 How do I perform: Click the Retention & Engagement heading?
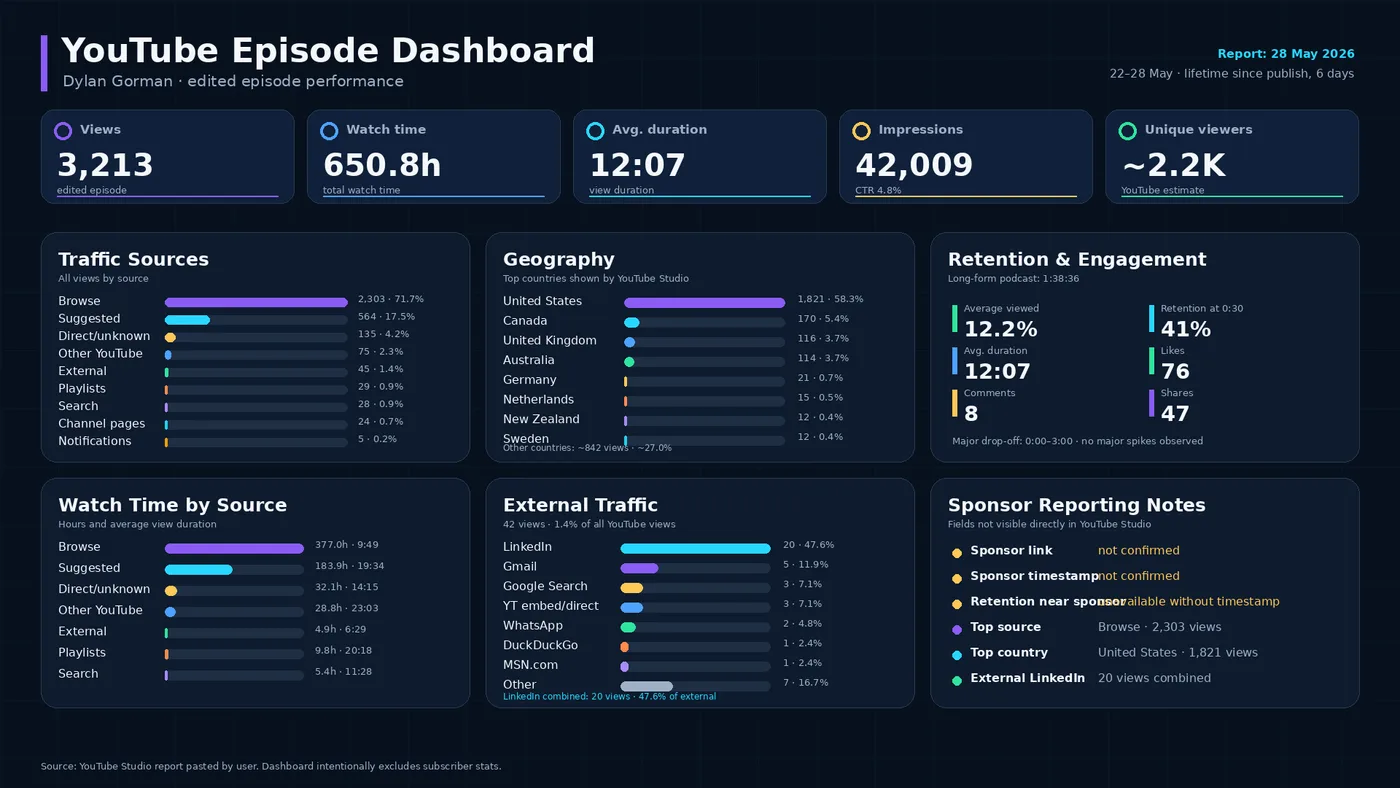[1077, 260]
